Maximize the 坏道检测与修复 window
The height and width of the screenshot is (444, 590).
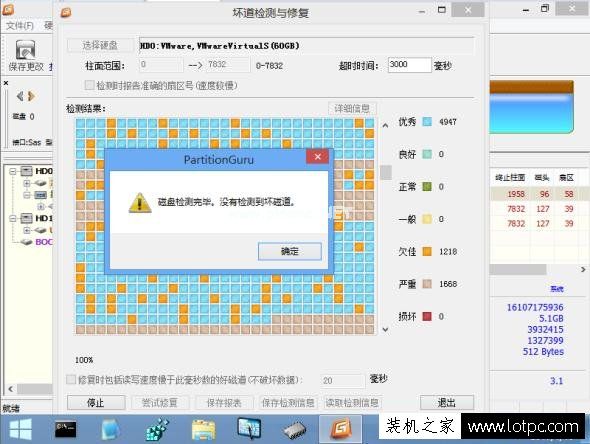coord(442,10)
